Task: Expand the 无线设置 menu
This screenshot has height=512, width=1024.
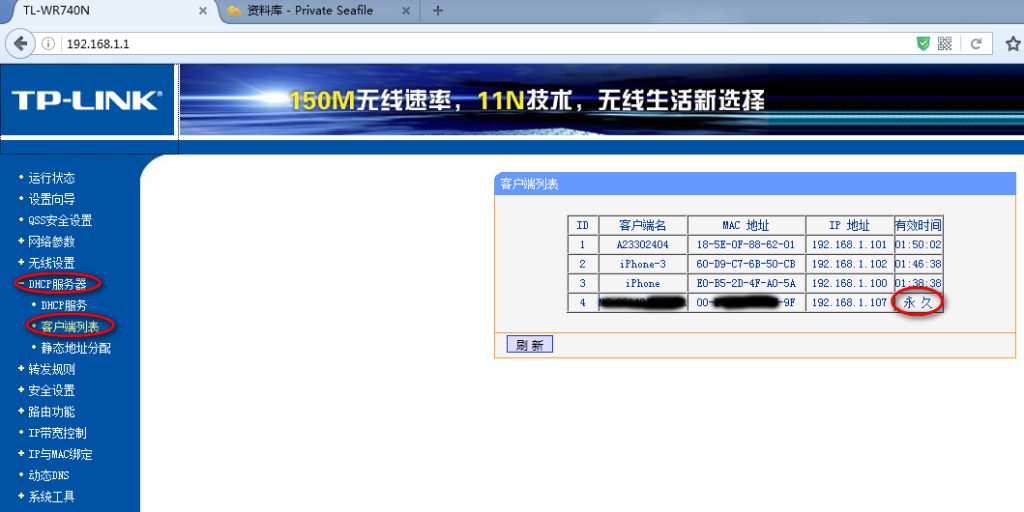Action: click(x=51, y=262)
